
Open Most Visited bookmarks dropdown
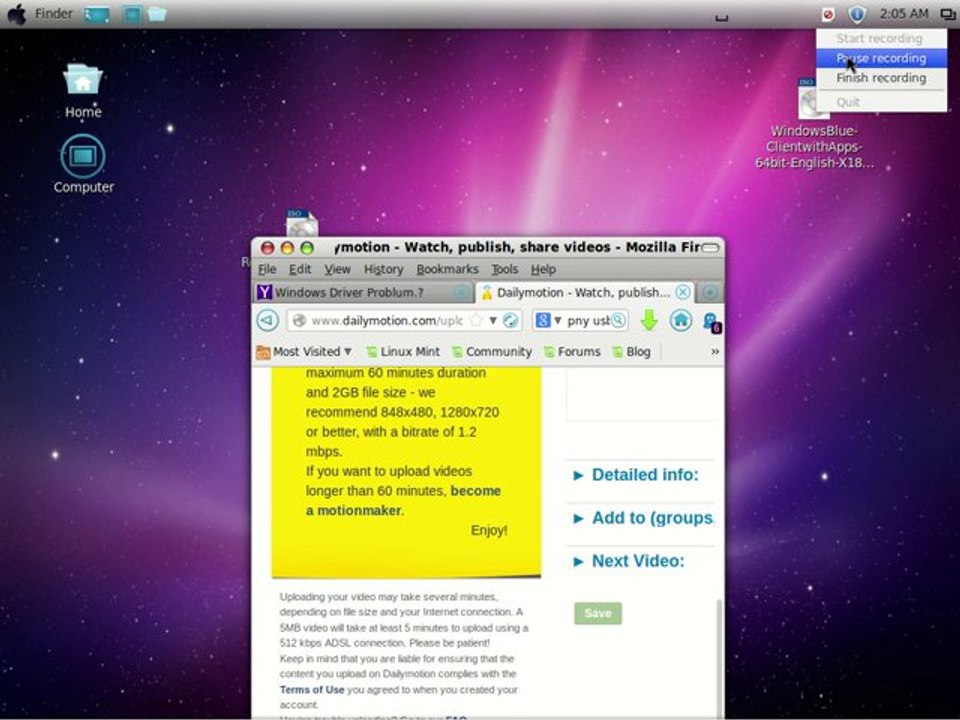304,351
